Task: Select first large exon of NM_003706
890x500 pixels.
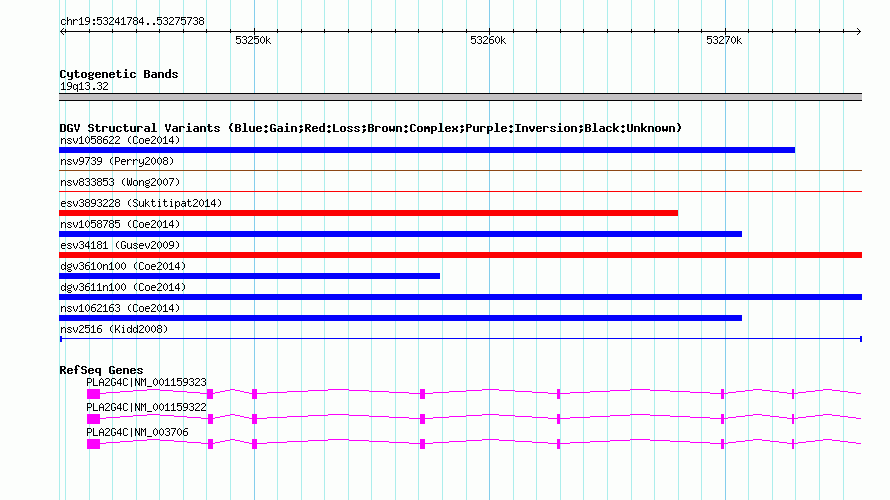Action: pyautogui.click(x=93, y=444)
